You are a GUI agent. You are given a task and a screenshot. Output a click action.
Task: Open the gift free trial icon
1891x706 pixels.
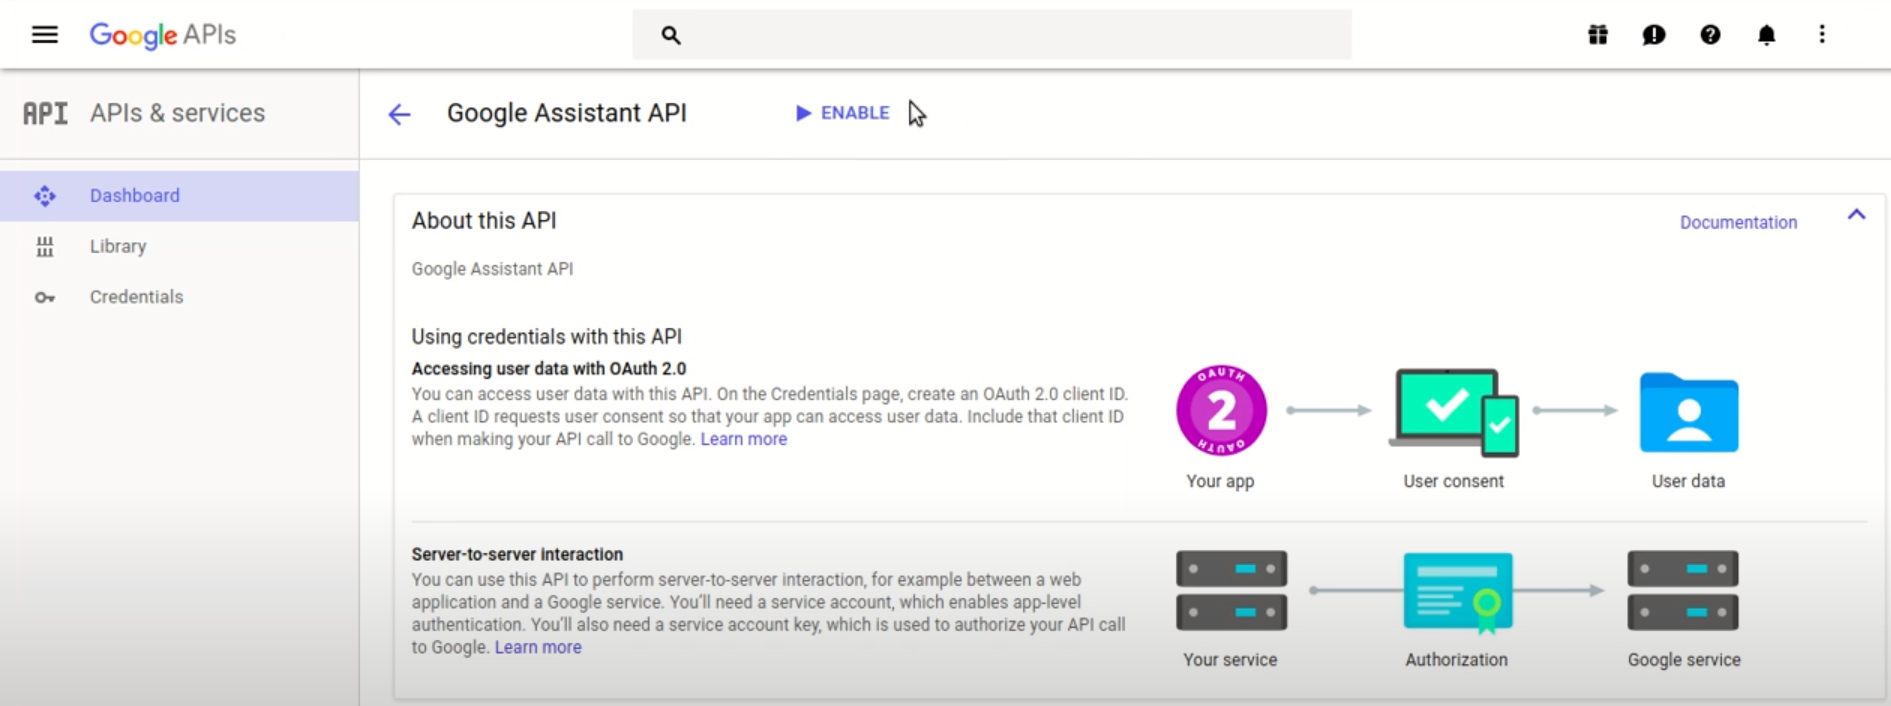(x=1598, y=35)
